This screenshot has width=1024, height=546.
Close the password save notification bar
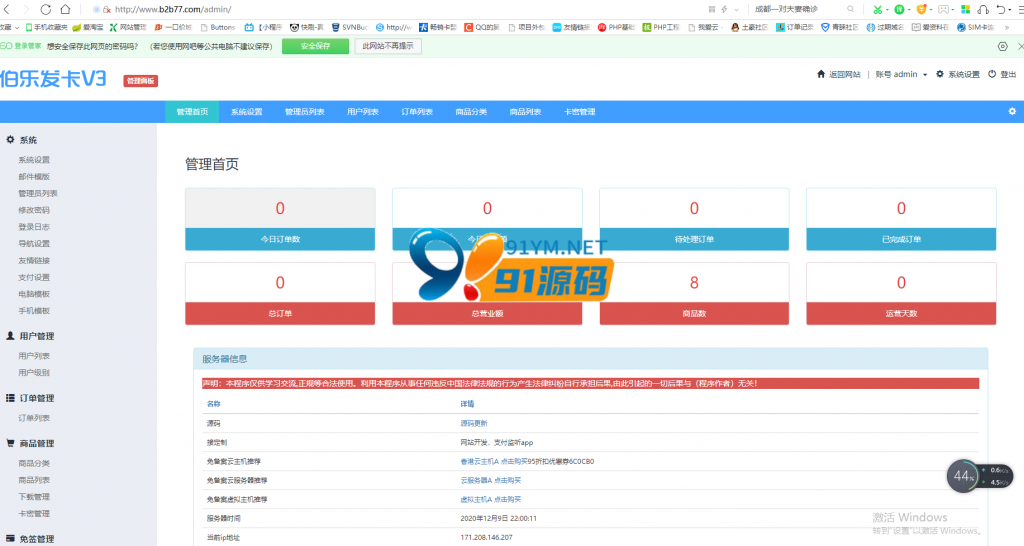[1020, 46]
